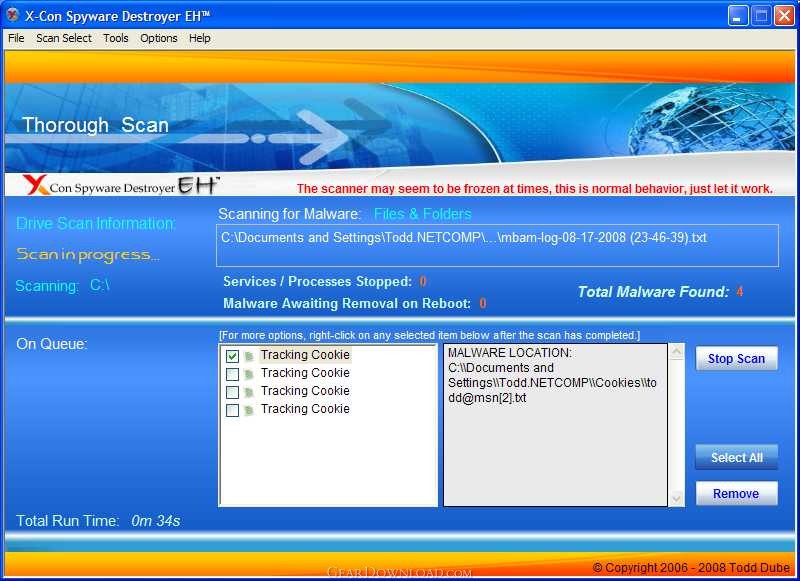Click the Malware Awaiting Removal on Reboot label
This screenshot has height=581, width=800.
(347, 304)
